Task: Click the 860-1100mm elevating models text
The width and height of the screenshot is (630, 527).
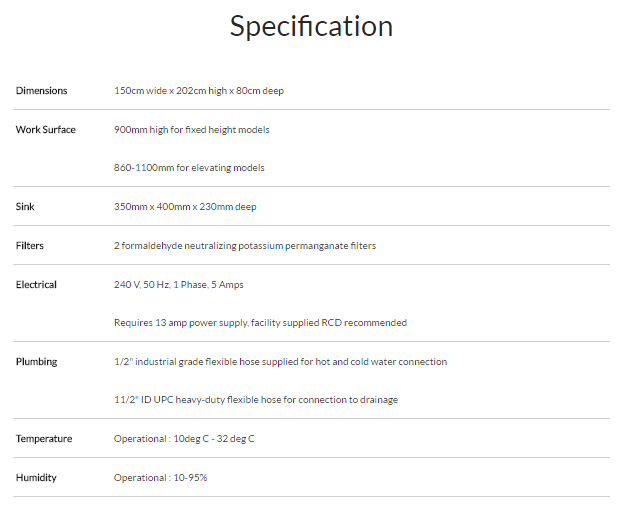Action: (x=189, y=168)
